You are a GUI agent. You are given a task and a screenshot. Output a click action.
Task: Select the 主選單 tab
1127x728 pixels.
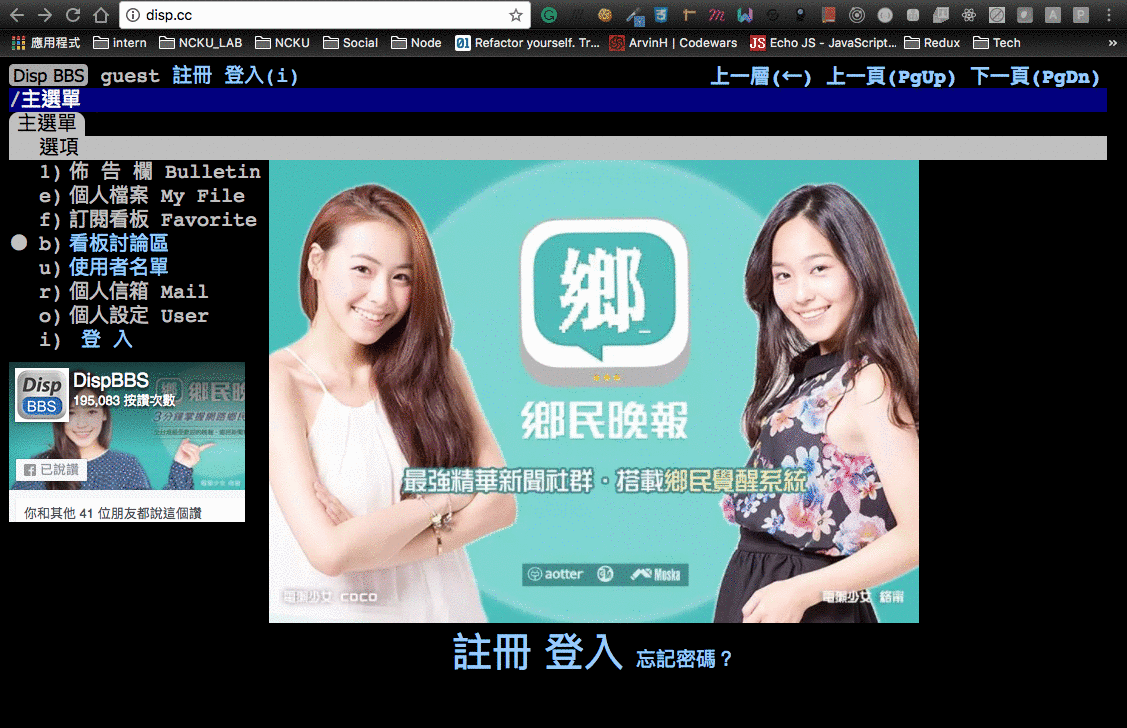tap(47, 123)
